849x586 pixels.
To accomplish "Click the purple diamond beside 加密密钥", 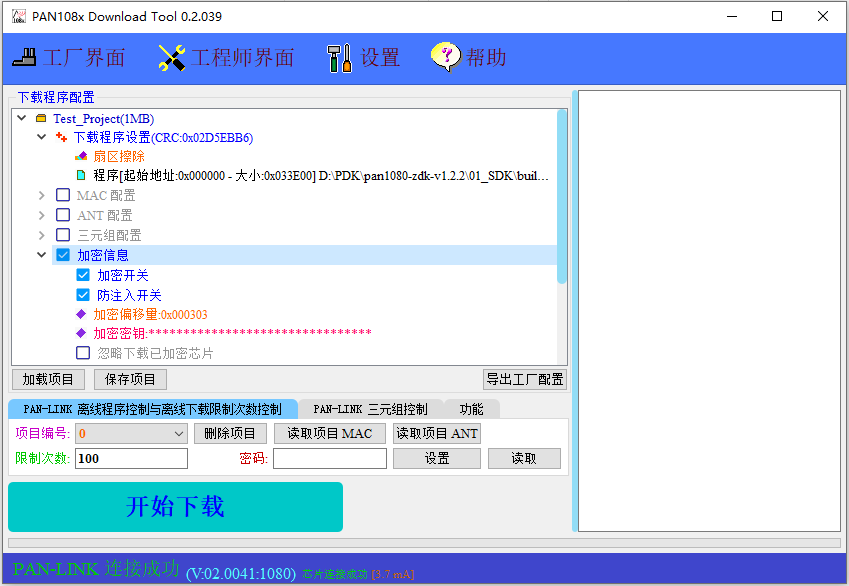I will (81, 333).
